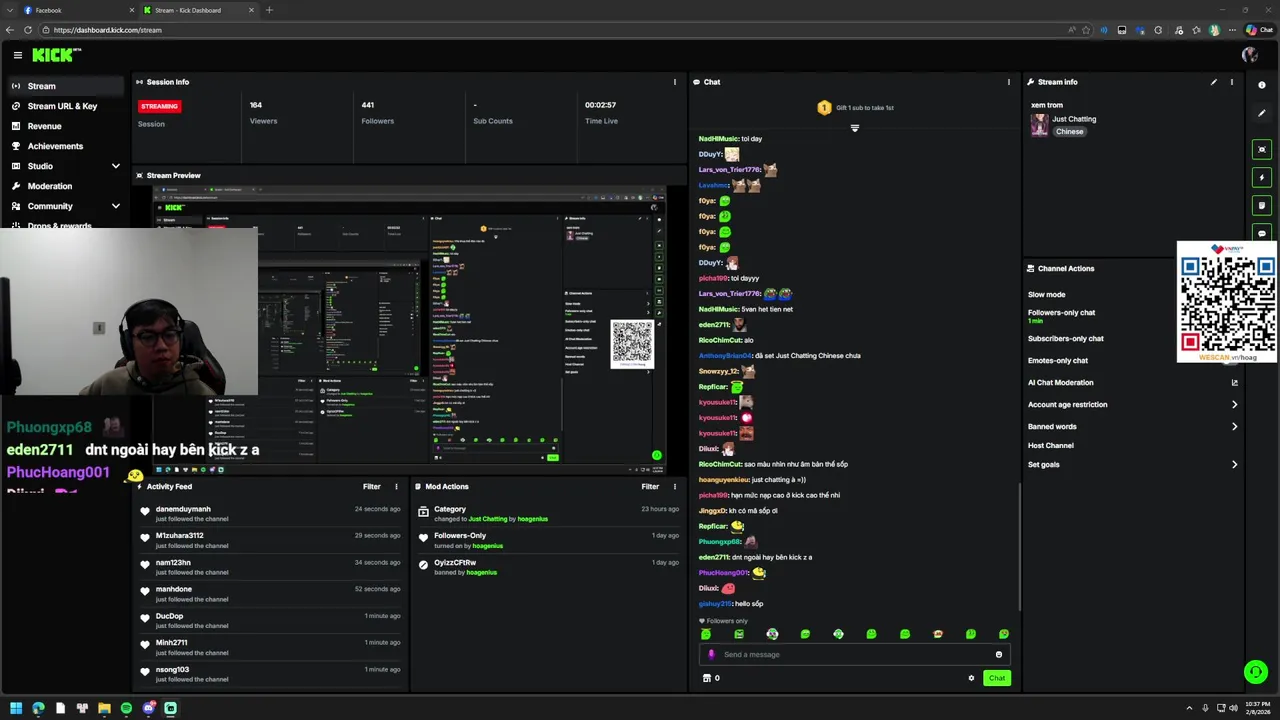Open the browser tab list dropdown

pyautogui.click(x=10, y=10)
